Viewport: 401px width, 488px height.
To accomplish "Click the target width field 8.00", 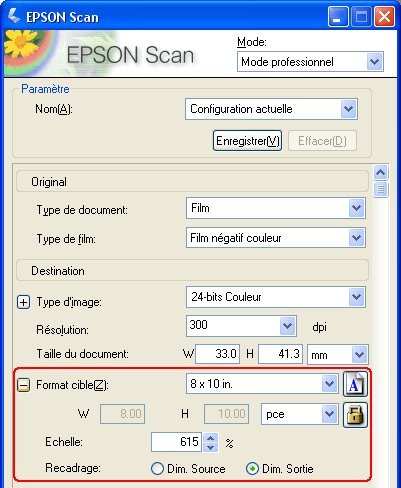I will click(122, 414).
